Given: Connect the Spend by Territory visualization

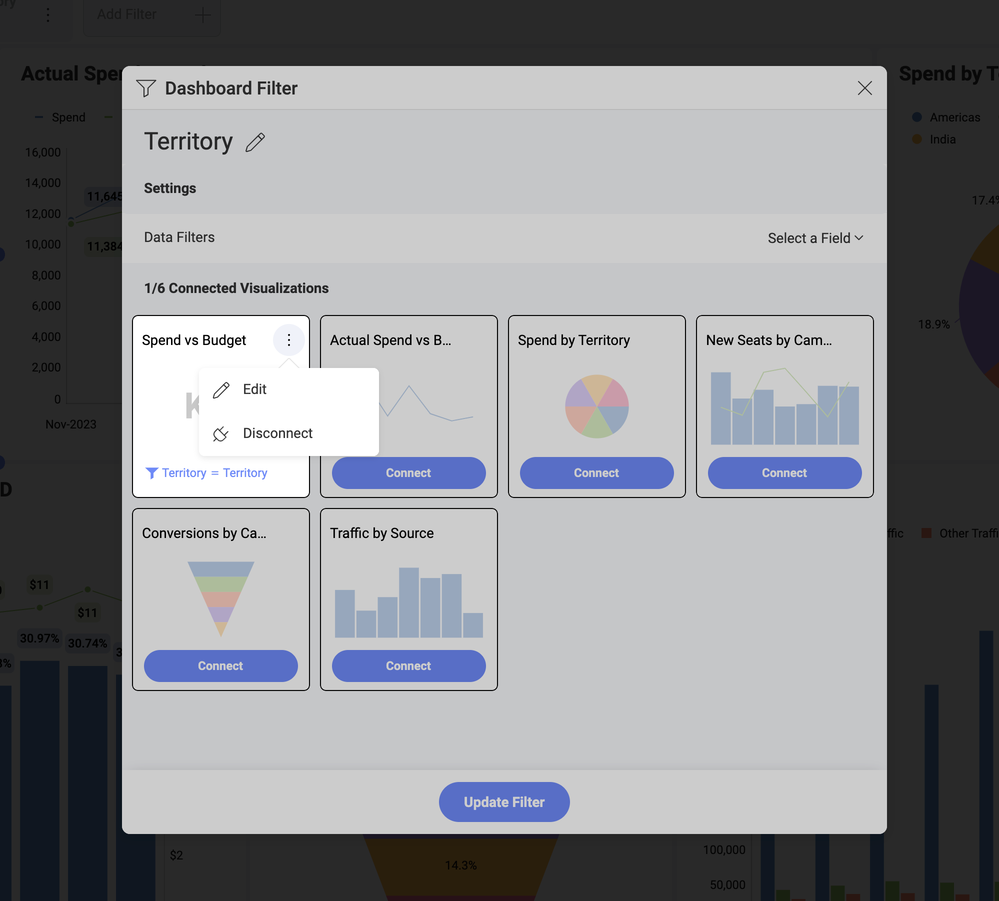Looking at the screenshot, I should coord(596,473).
